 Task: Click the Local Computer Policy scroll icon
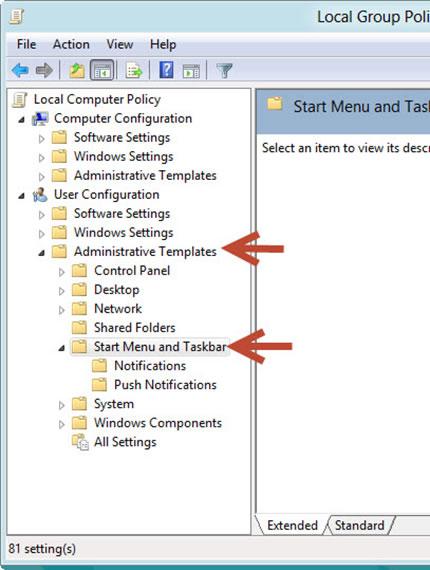click(19, 100)
